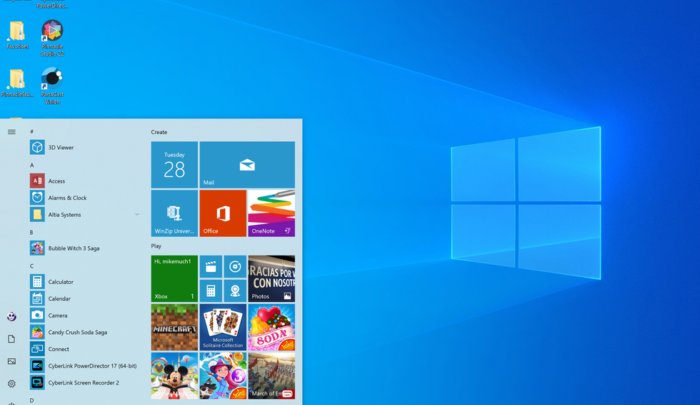Screen dimensions: 700x405
Task: Open Microsoft Solitaire Collection tile
Action: coord(223,327)
